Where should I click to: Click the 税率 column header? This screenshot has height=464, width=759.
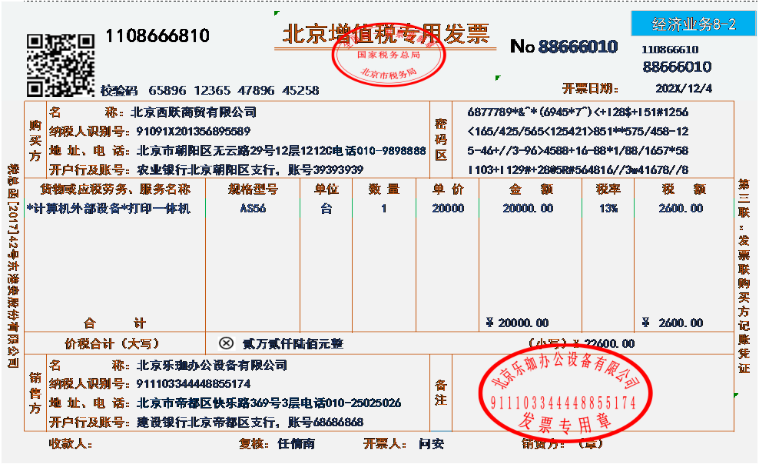[608, 189]
